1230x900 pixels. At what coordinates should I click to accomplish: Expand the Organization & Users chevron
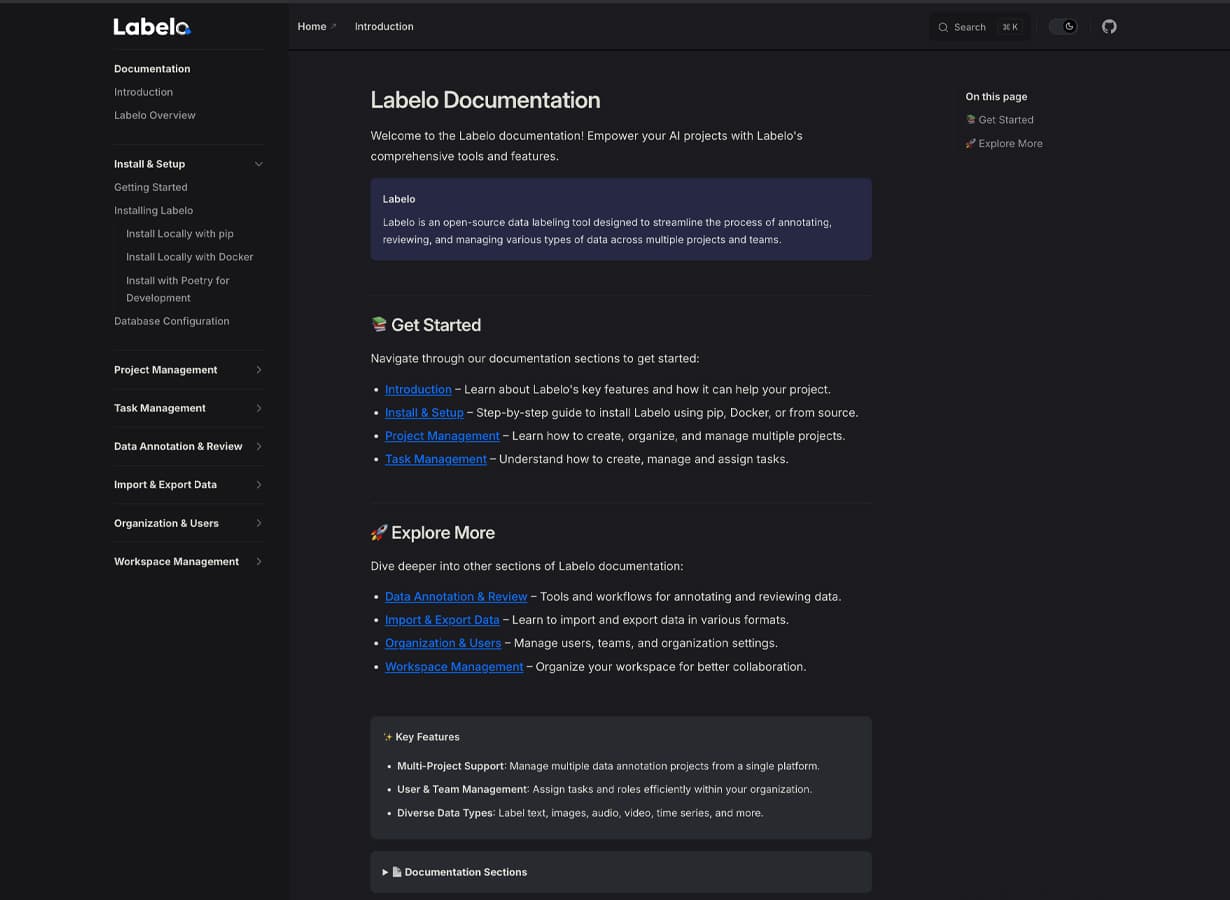pos(259,523)
